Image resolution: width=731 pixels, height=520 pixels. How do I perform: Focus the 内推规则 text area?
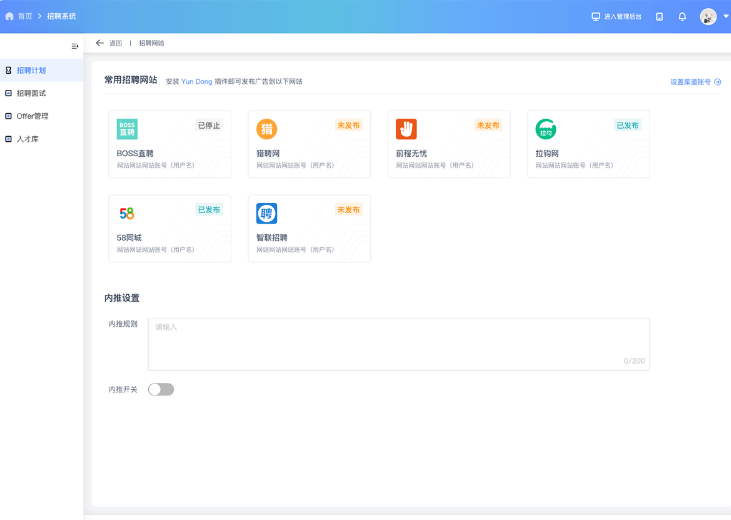click(x=399, y=345)
